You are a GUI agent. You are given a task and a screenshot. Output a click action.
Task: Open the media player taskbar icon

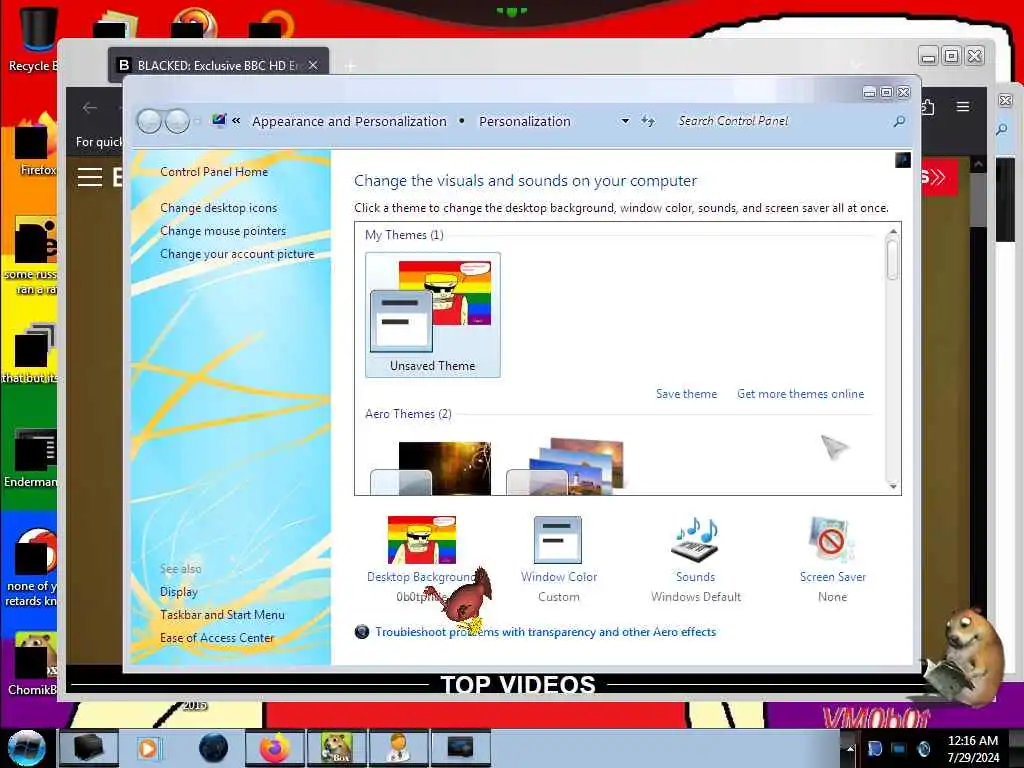click(x=149, y=748)
